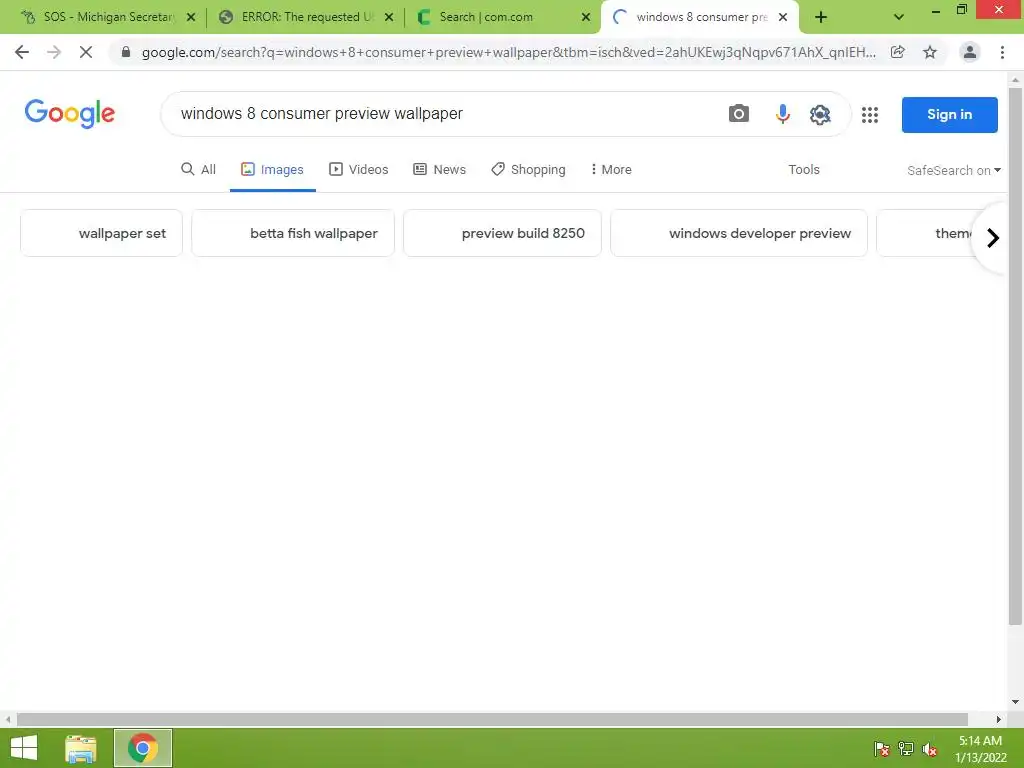
Task: Click the horizontal page scrollbar
Action: pos(492,719)
